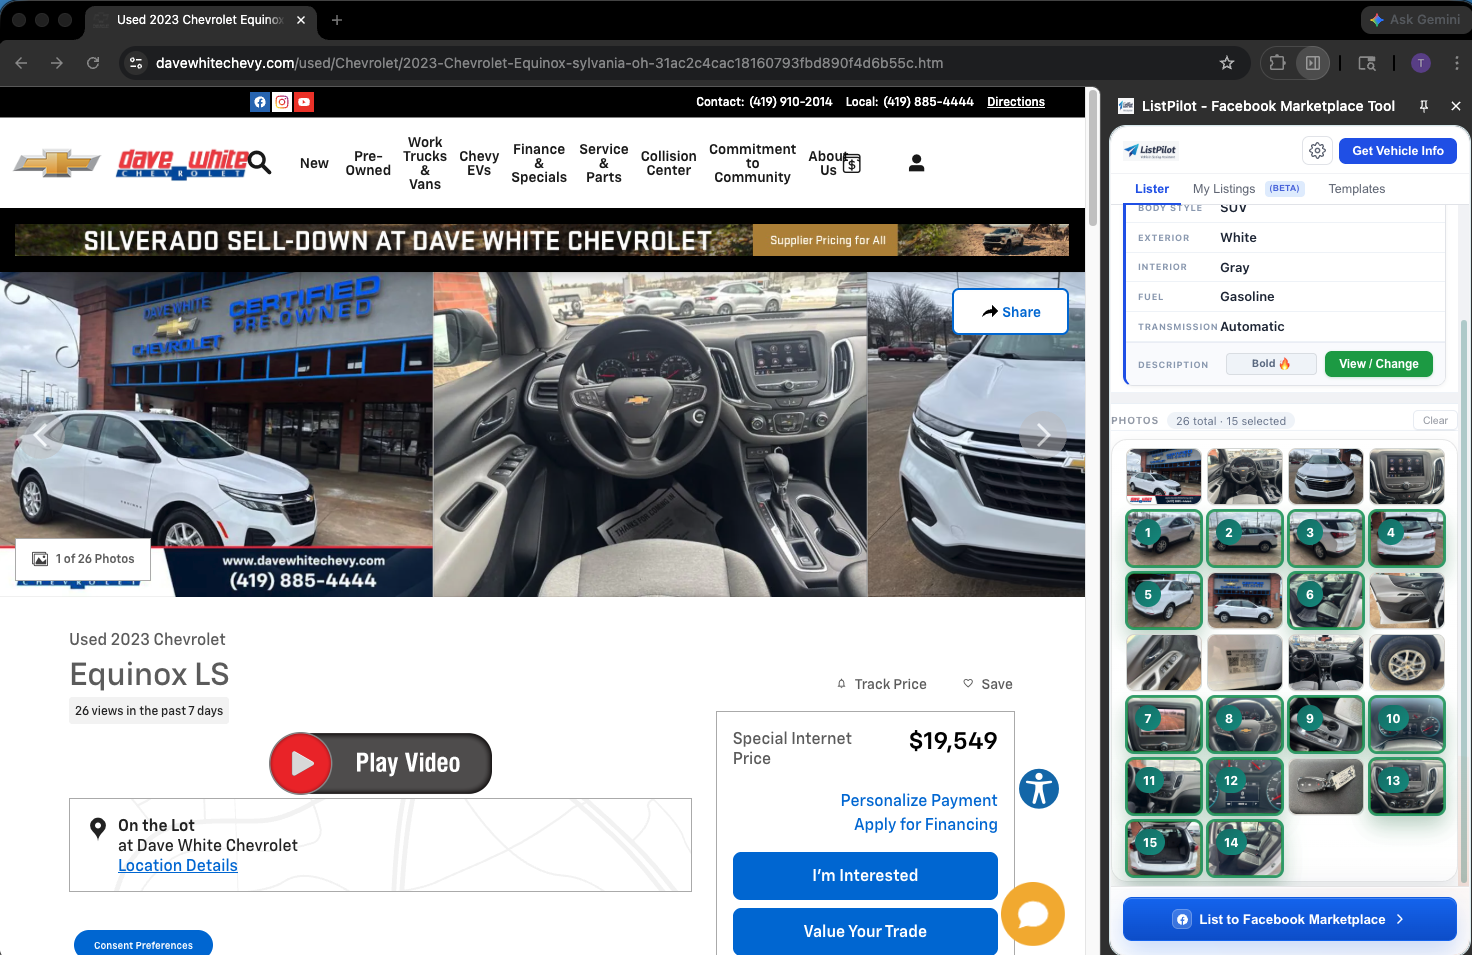The width and height of the screenshot is (1472, 955).
Task: Open the New vehicles menu
Action: tap(314, 163)
